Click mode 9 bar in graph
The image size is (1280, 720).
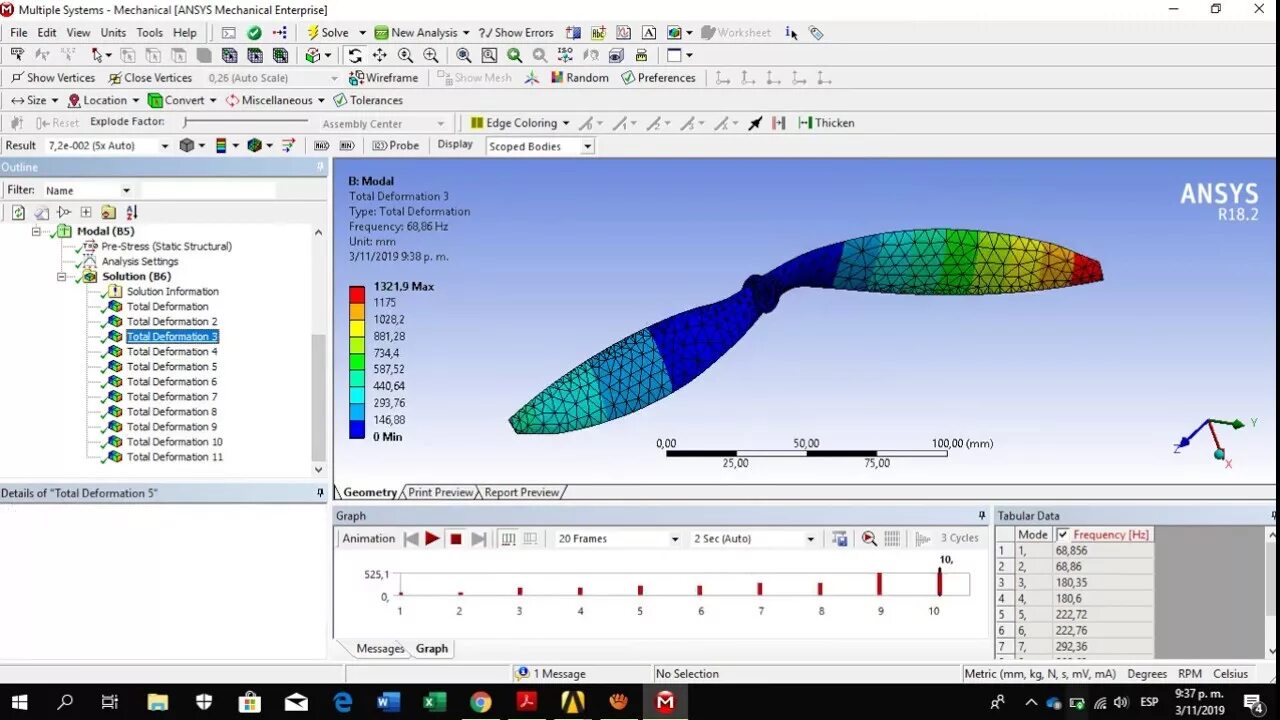point(880,584)
